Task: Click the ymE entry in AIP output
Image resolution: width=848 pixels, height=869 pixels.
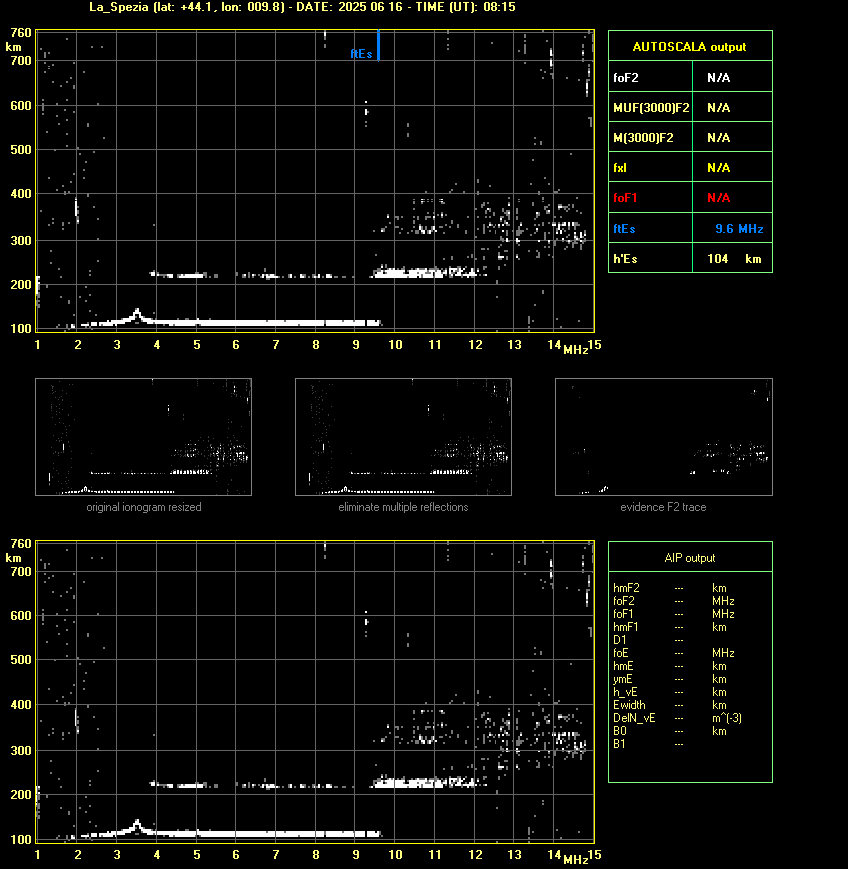Action: 622,679
